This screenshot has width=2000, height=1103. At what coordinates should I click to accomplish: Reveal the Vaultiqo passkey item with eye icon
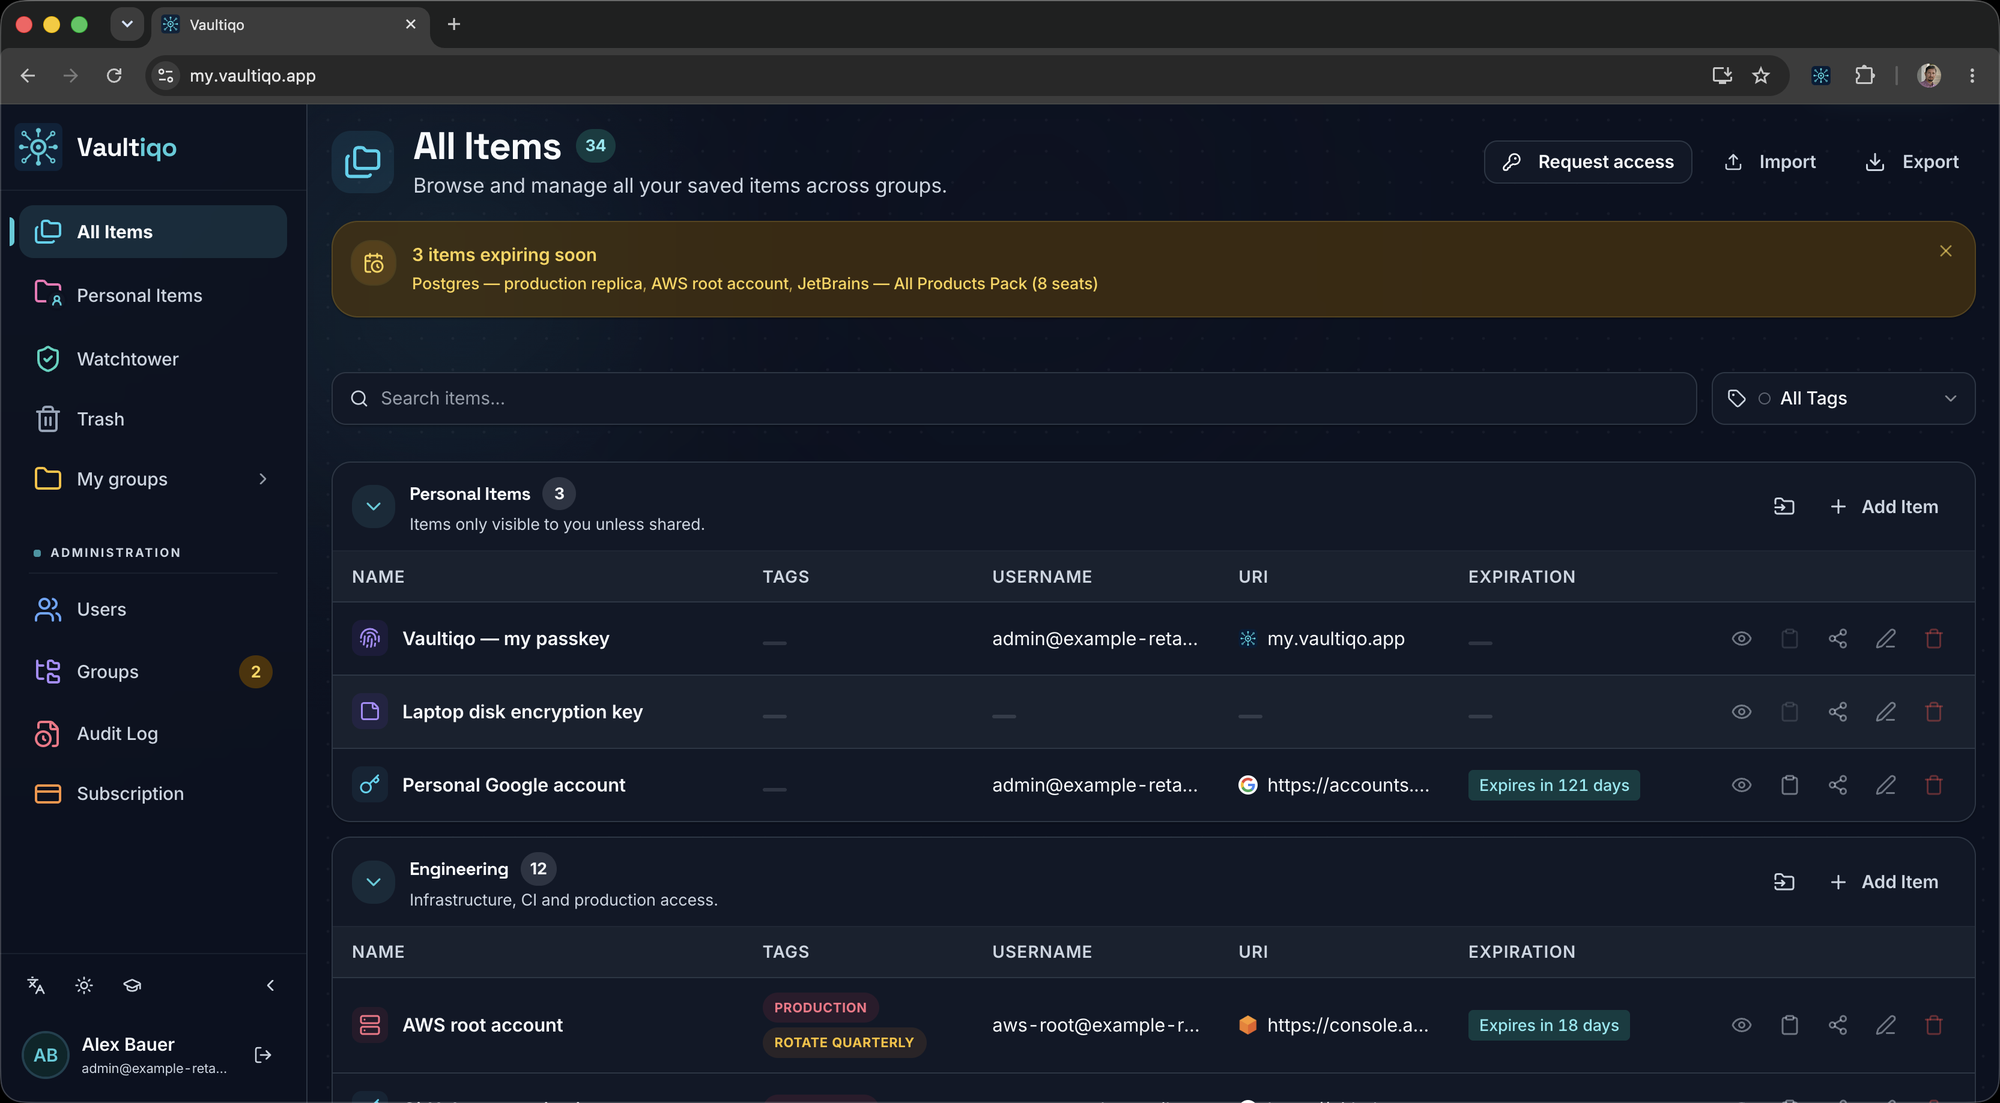1741,639
